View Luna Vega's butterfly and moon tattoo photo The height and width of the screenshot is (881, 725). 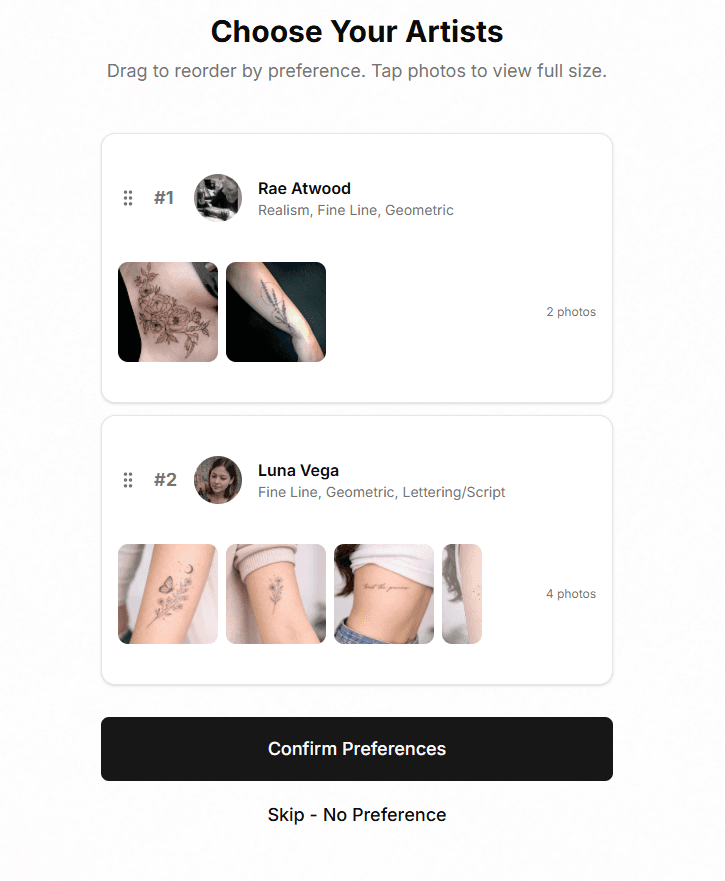pyautogui.click(x=168, y=594)
